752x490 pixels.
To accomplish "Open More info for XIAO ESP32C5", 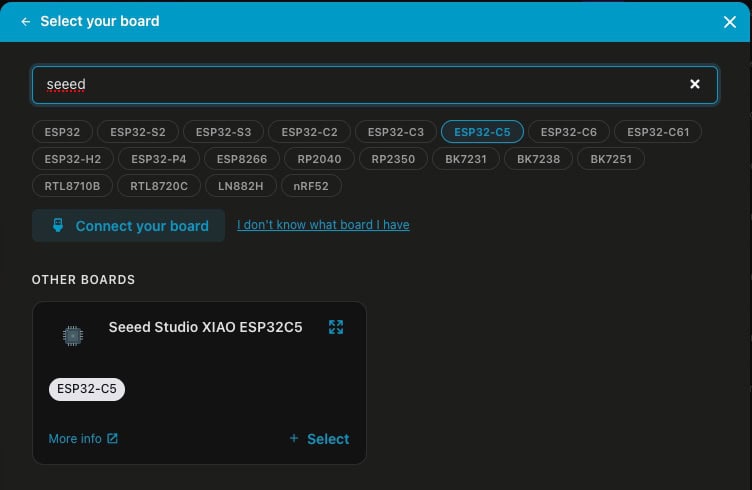I will tap(83, 439).
